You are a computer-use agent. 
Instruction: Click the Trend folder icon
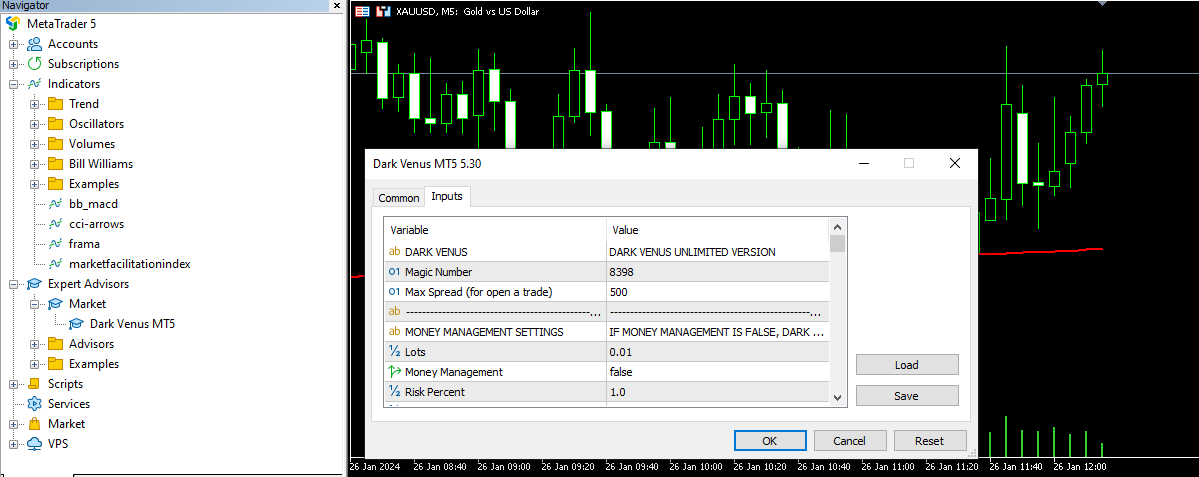[x=55, y=104]
